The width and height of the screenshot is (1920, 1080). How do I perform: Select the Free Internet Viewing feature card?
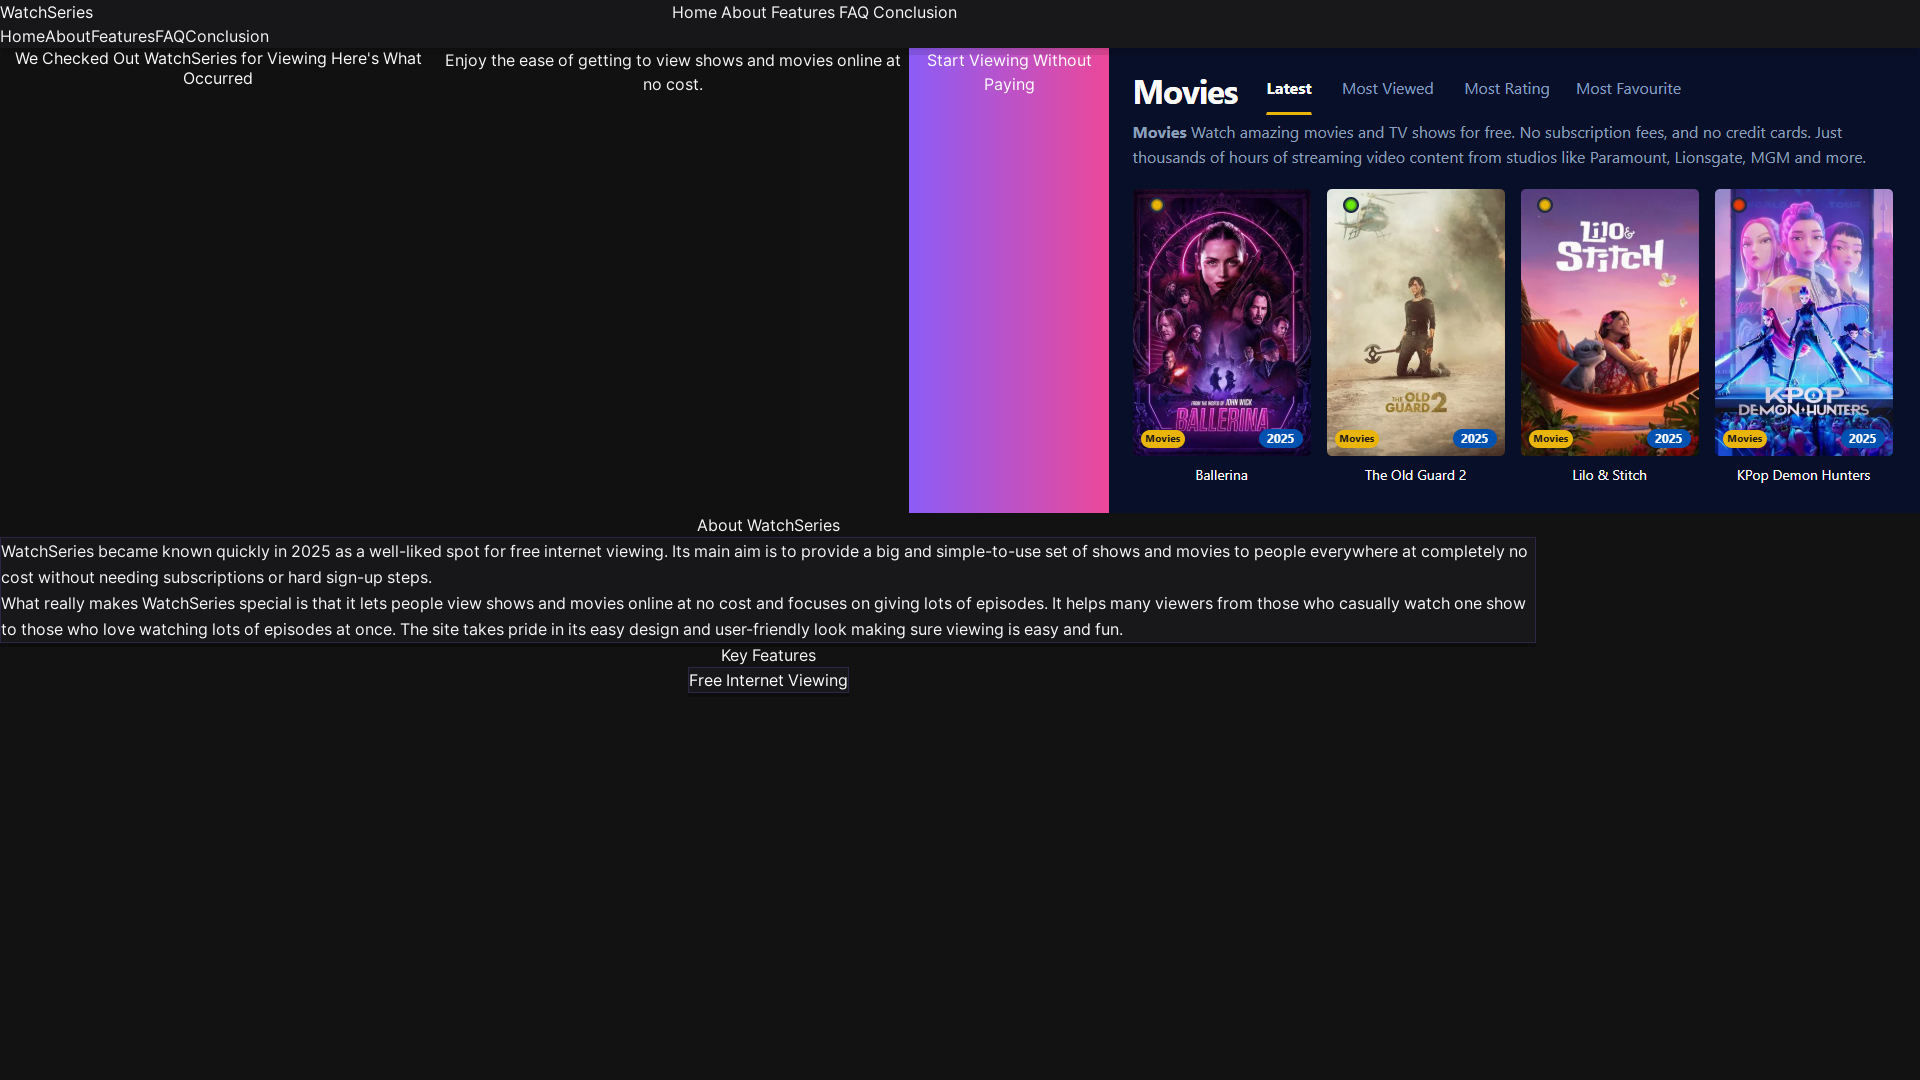point(768,680)
